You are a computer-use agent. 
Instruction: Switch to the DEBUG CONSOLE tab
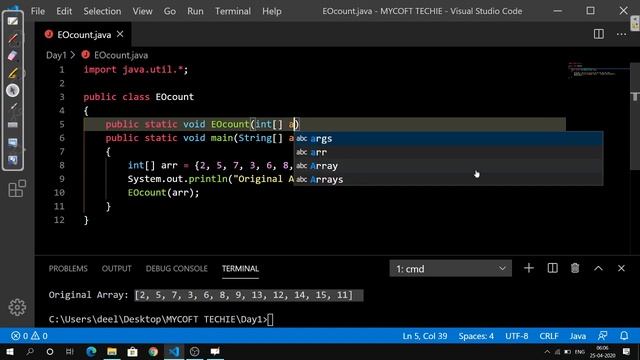click(177, 269)
